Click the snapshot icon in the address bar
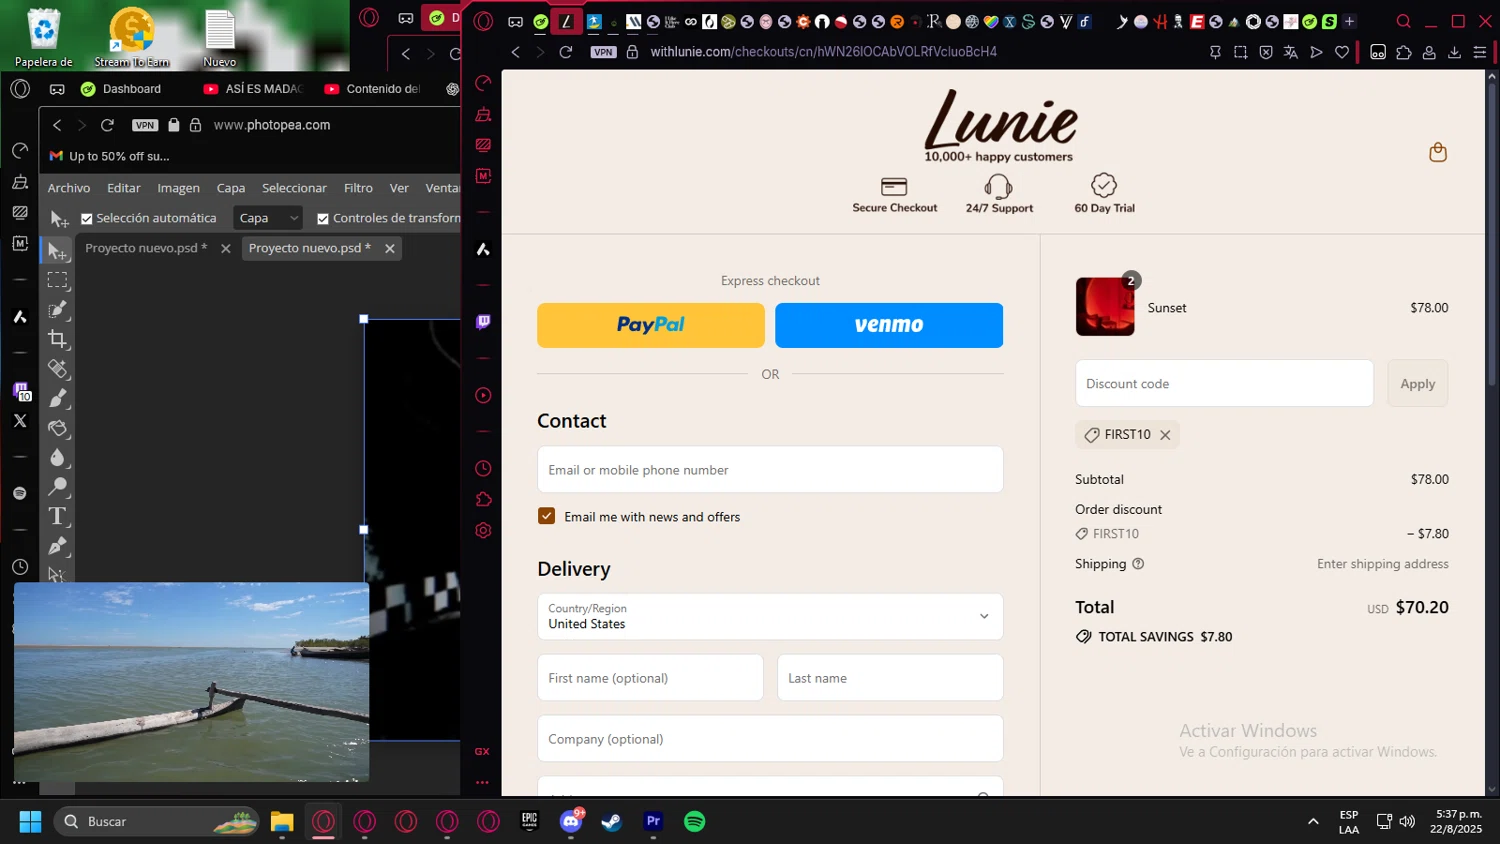This screenshot has width=1500, height=844. pos(1241,52)
